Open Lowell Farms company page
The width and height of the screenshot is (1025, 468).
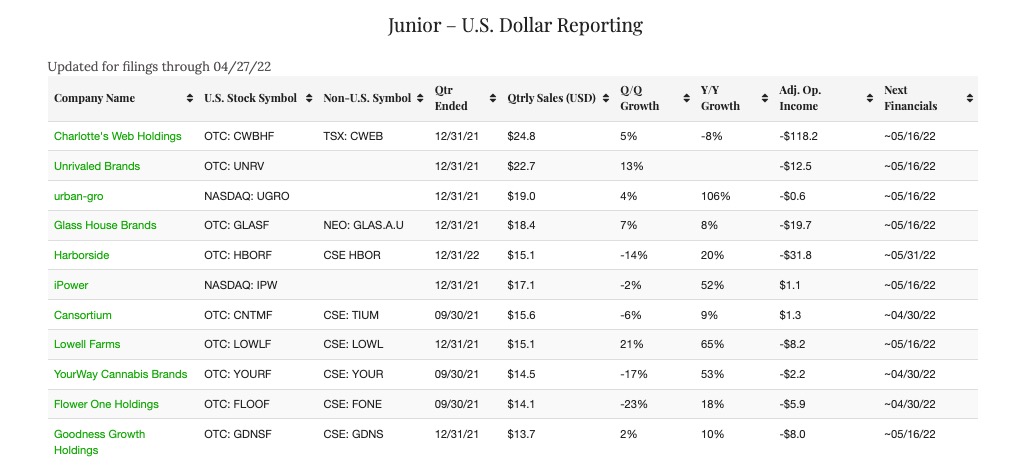pyautogui.click(x=87, y=344)
